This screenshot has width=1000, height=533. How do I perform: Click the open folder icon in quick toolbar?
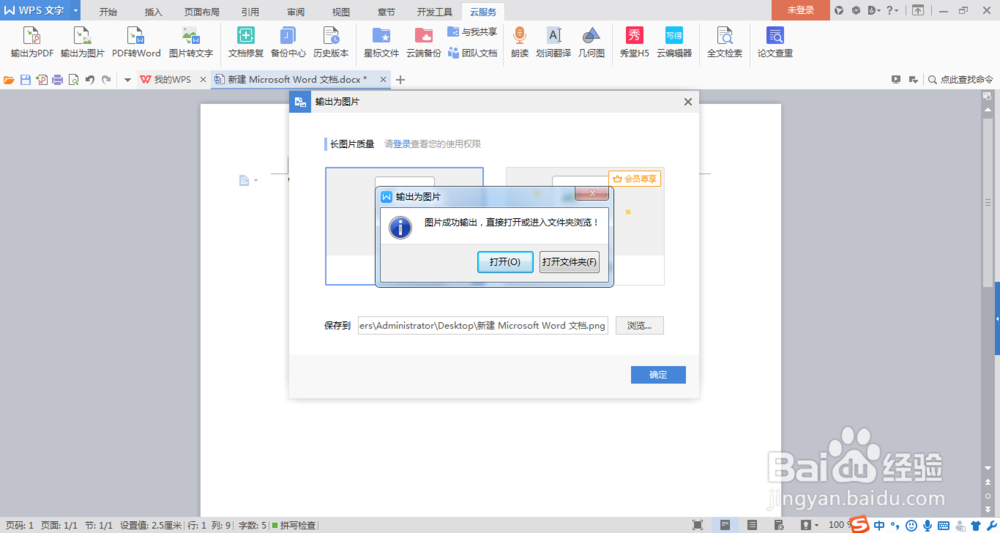tap(9, 80)
